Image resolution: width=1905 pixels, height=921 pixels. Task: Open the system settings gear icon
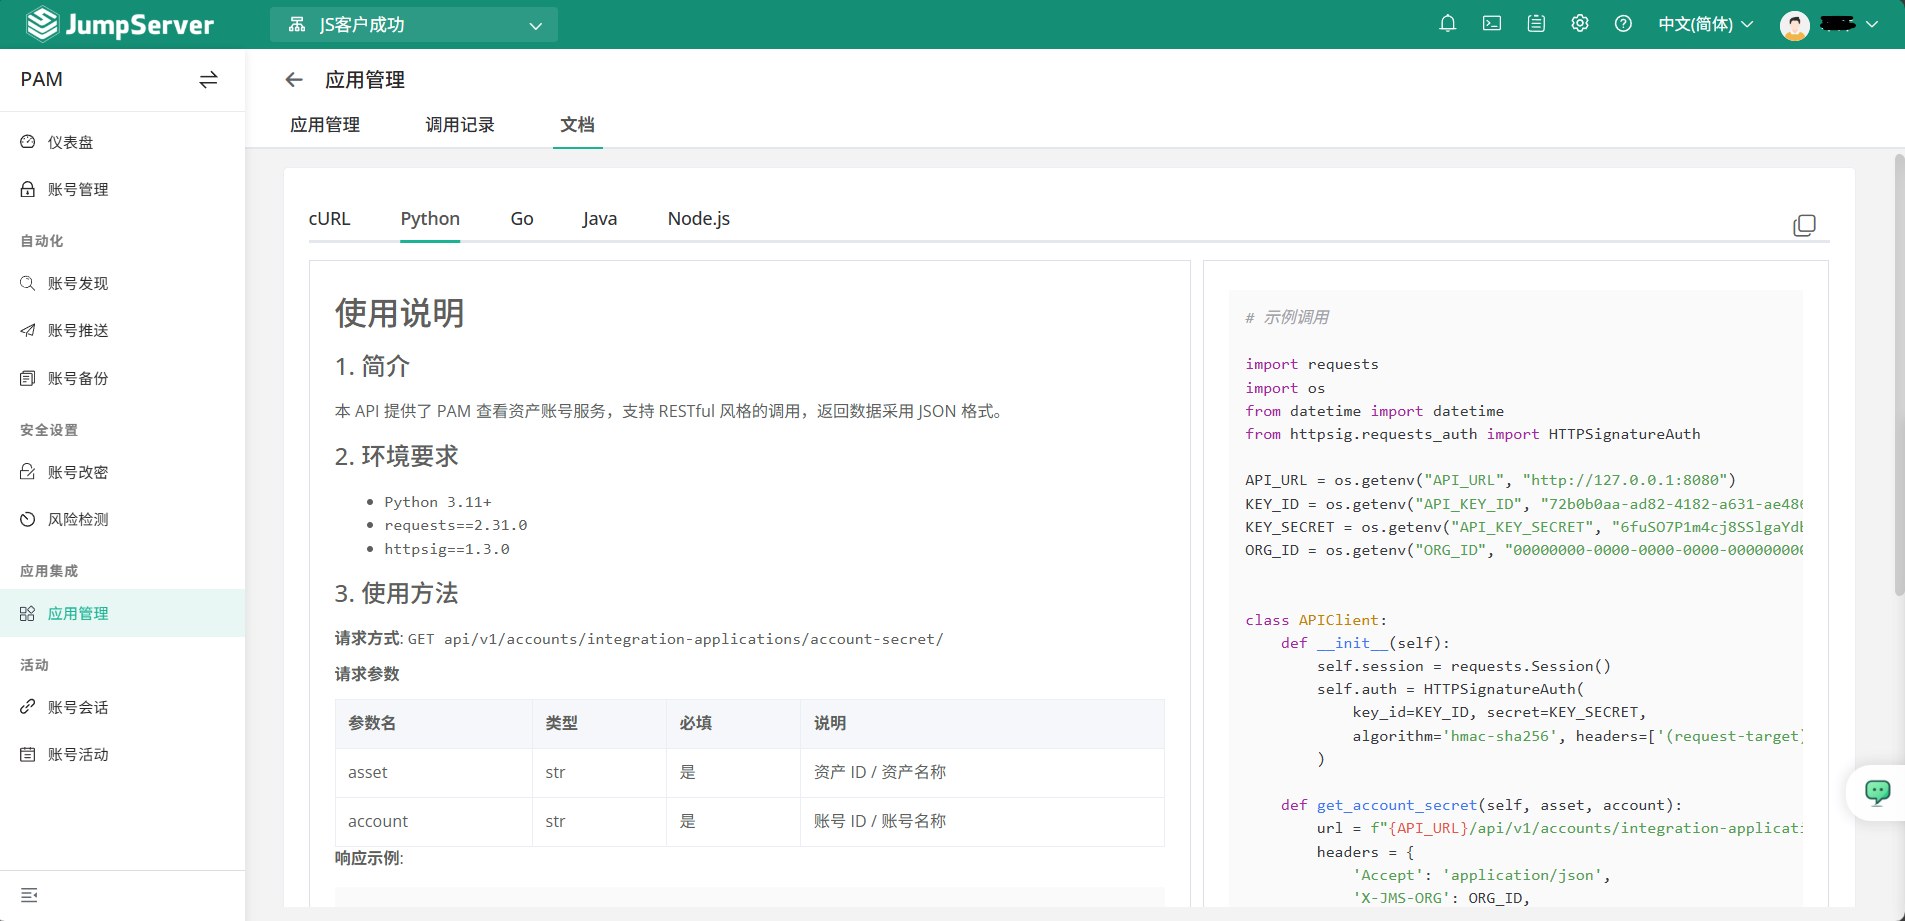(x=1580, y=24)
